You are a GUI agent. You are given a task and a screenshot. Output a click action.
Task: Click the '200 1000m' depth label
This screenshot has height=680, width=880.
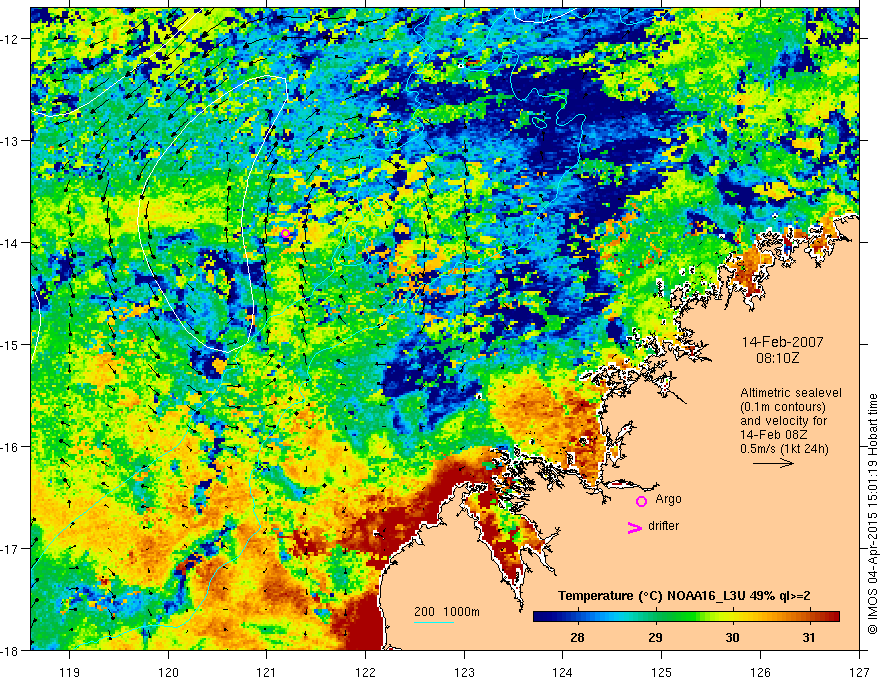click(447, 612)
